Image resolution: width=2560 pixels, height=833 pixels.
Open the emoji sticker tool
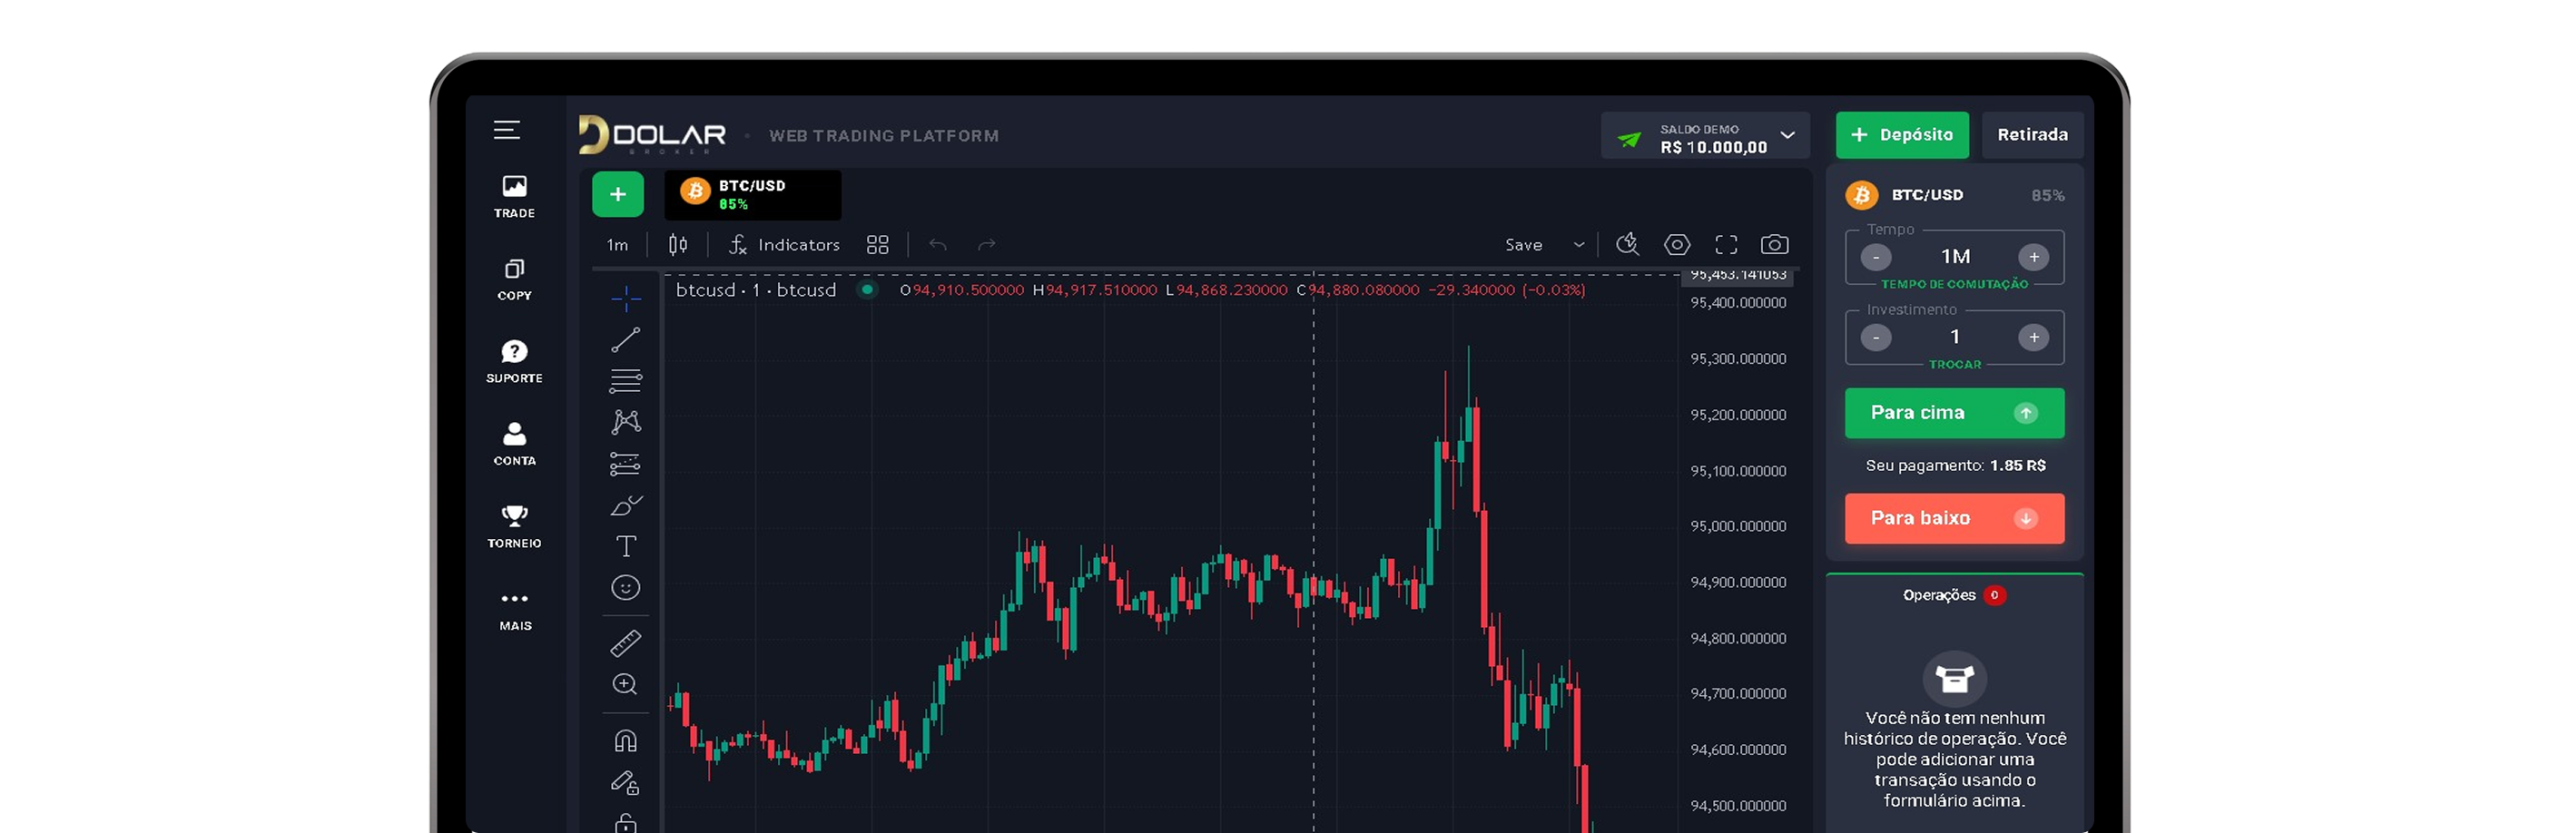[x=625, y=587]
